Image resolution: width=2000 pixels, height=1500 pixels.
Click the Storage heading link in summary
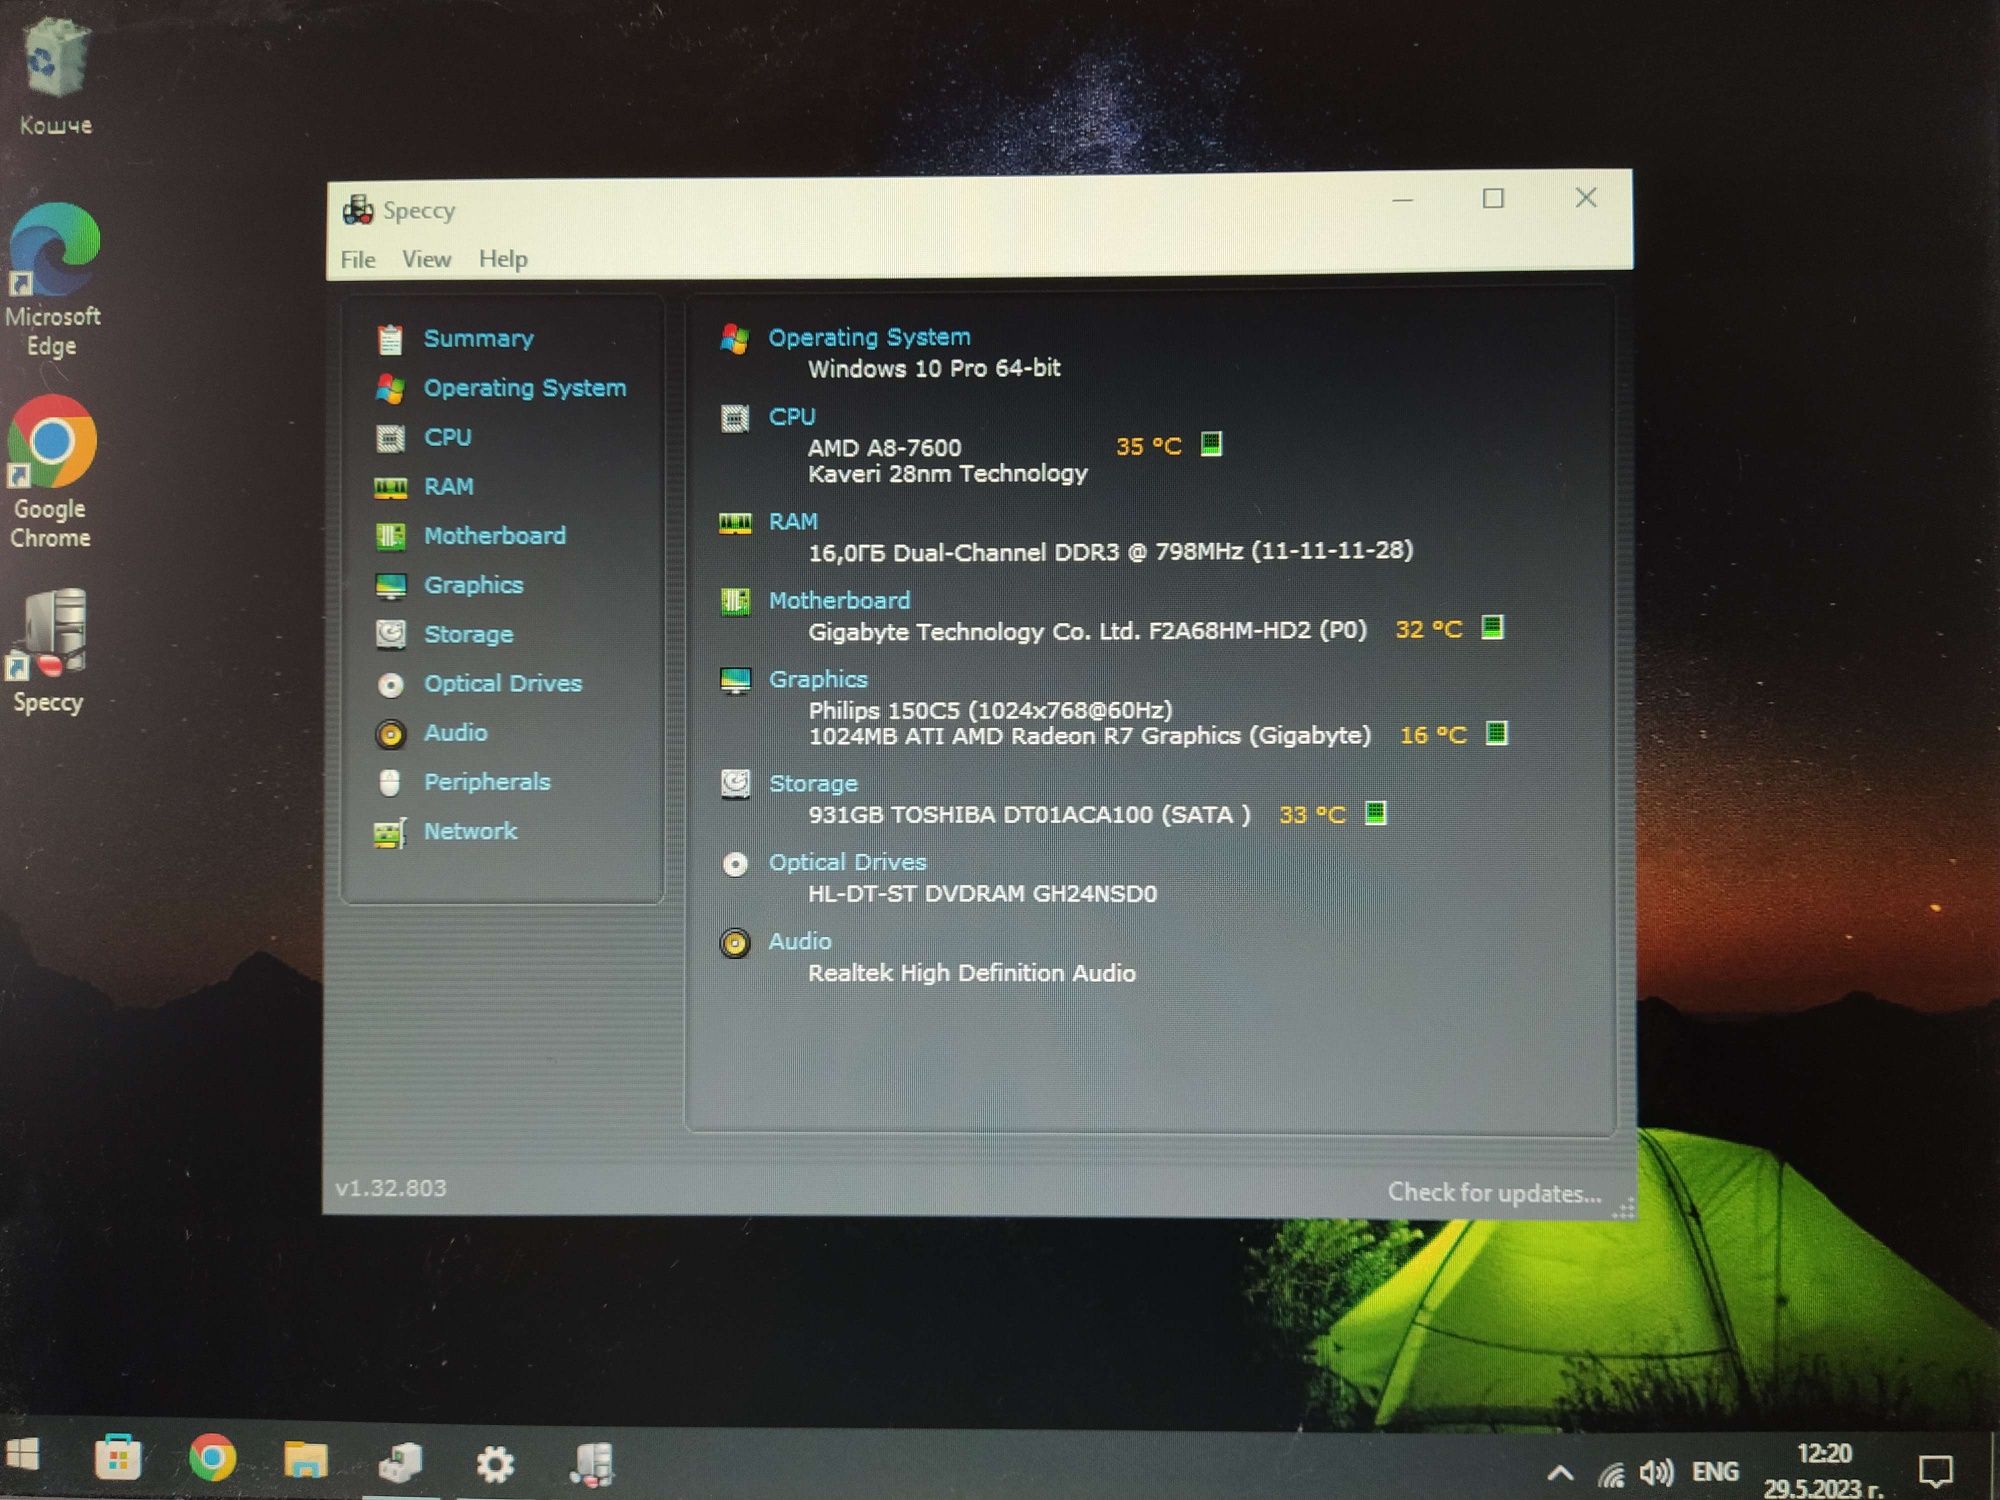[x=813, y=784]
